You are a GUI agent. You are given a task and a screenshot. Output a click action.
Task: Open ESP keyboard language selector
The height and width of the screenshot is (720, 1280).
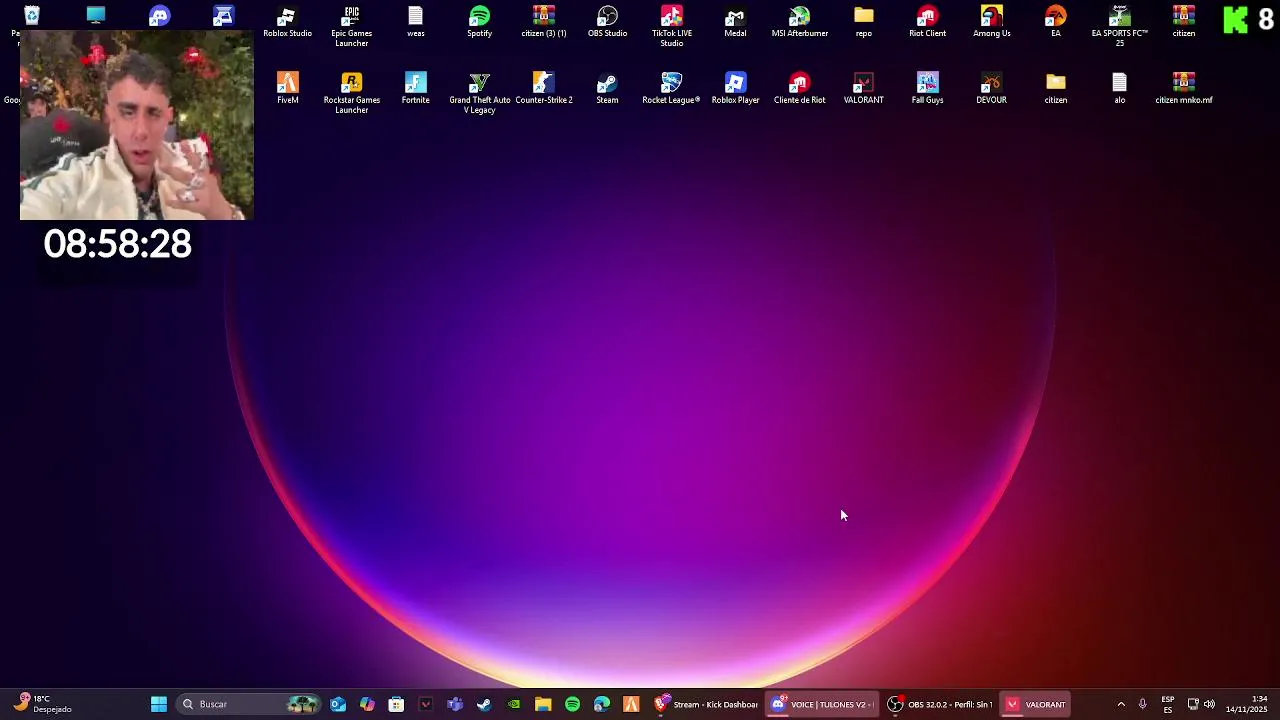[x=1167, y=704]
